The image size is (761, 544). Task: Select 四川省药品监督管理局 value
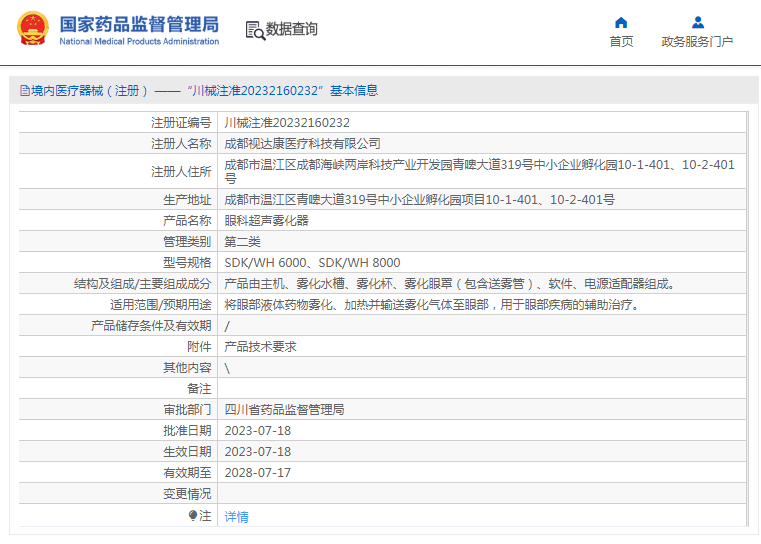tap(284, 410)
